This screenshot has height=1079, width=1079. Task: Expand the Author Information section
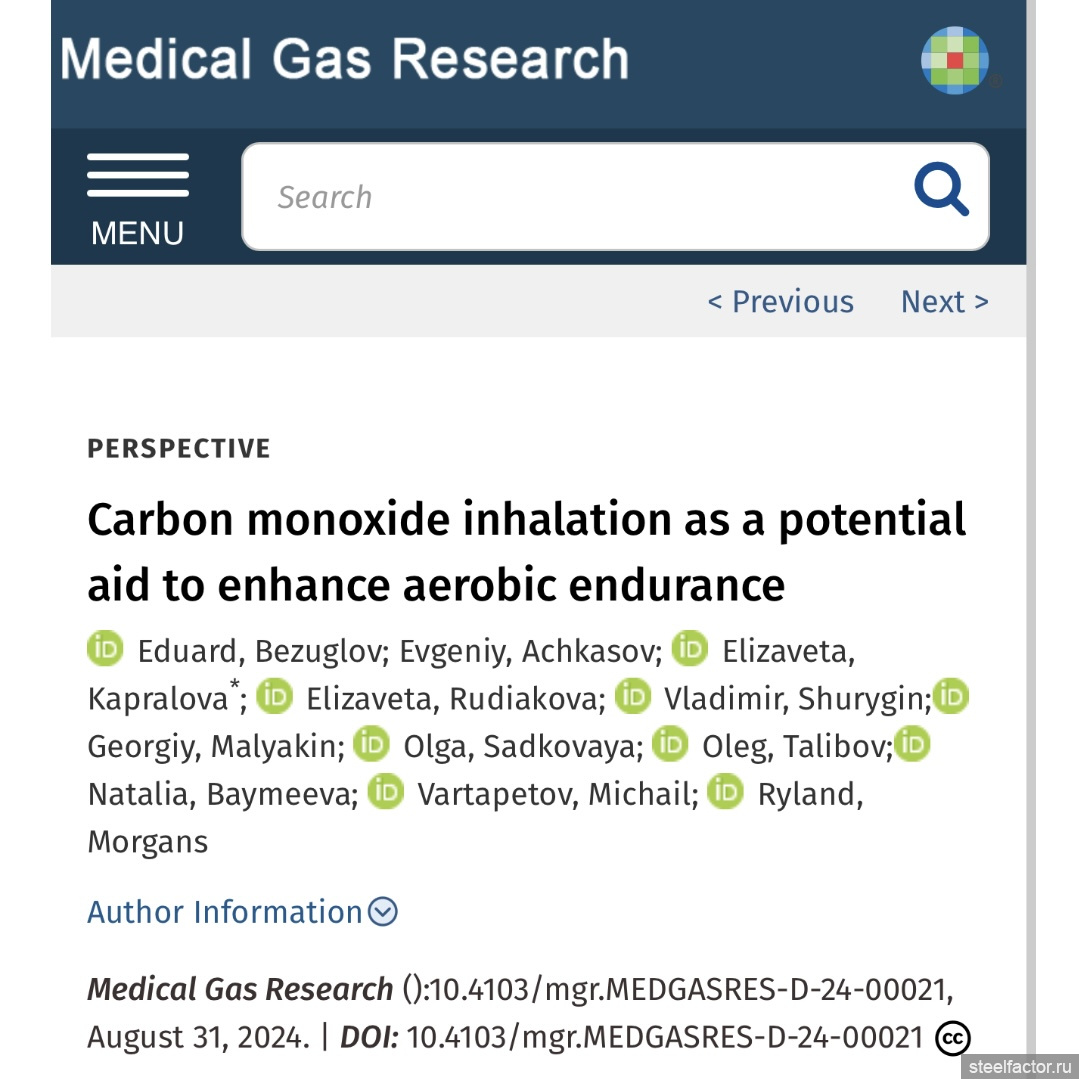242,912
